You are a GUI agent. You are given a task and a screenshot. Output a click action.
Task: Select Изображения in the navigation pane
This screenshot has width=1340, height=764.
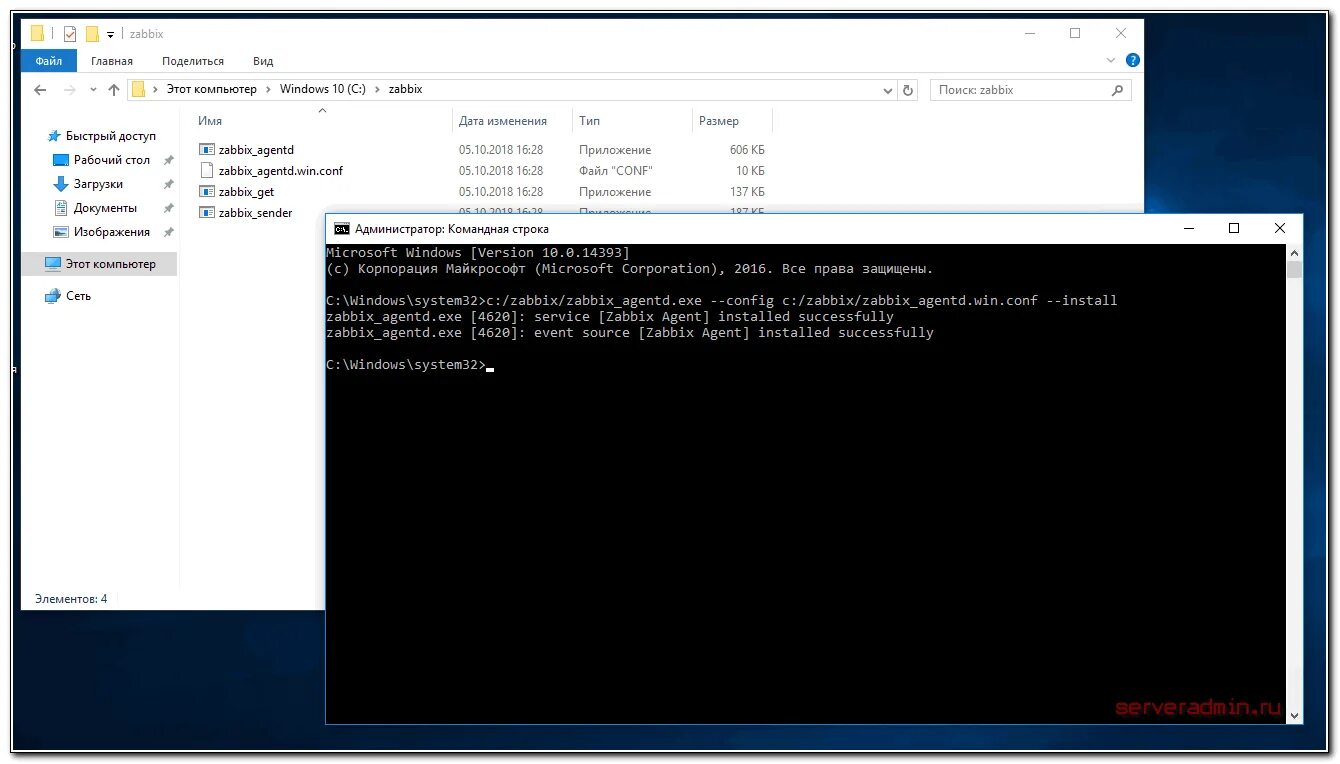coord(111,232)
